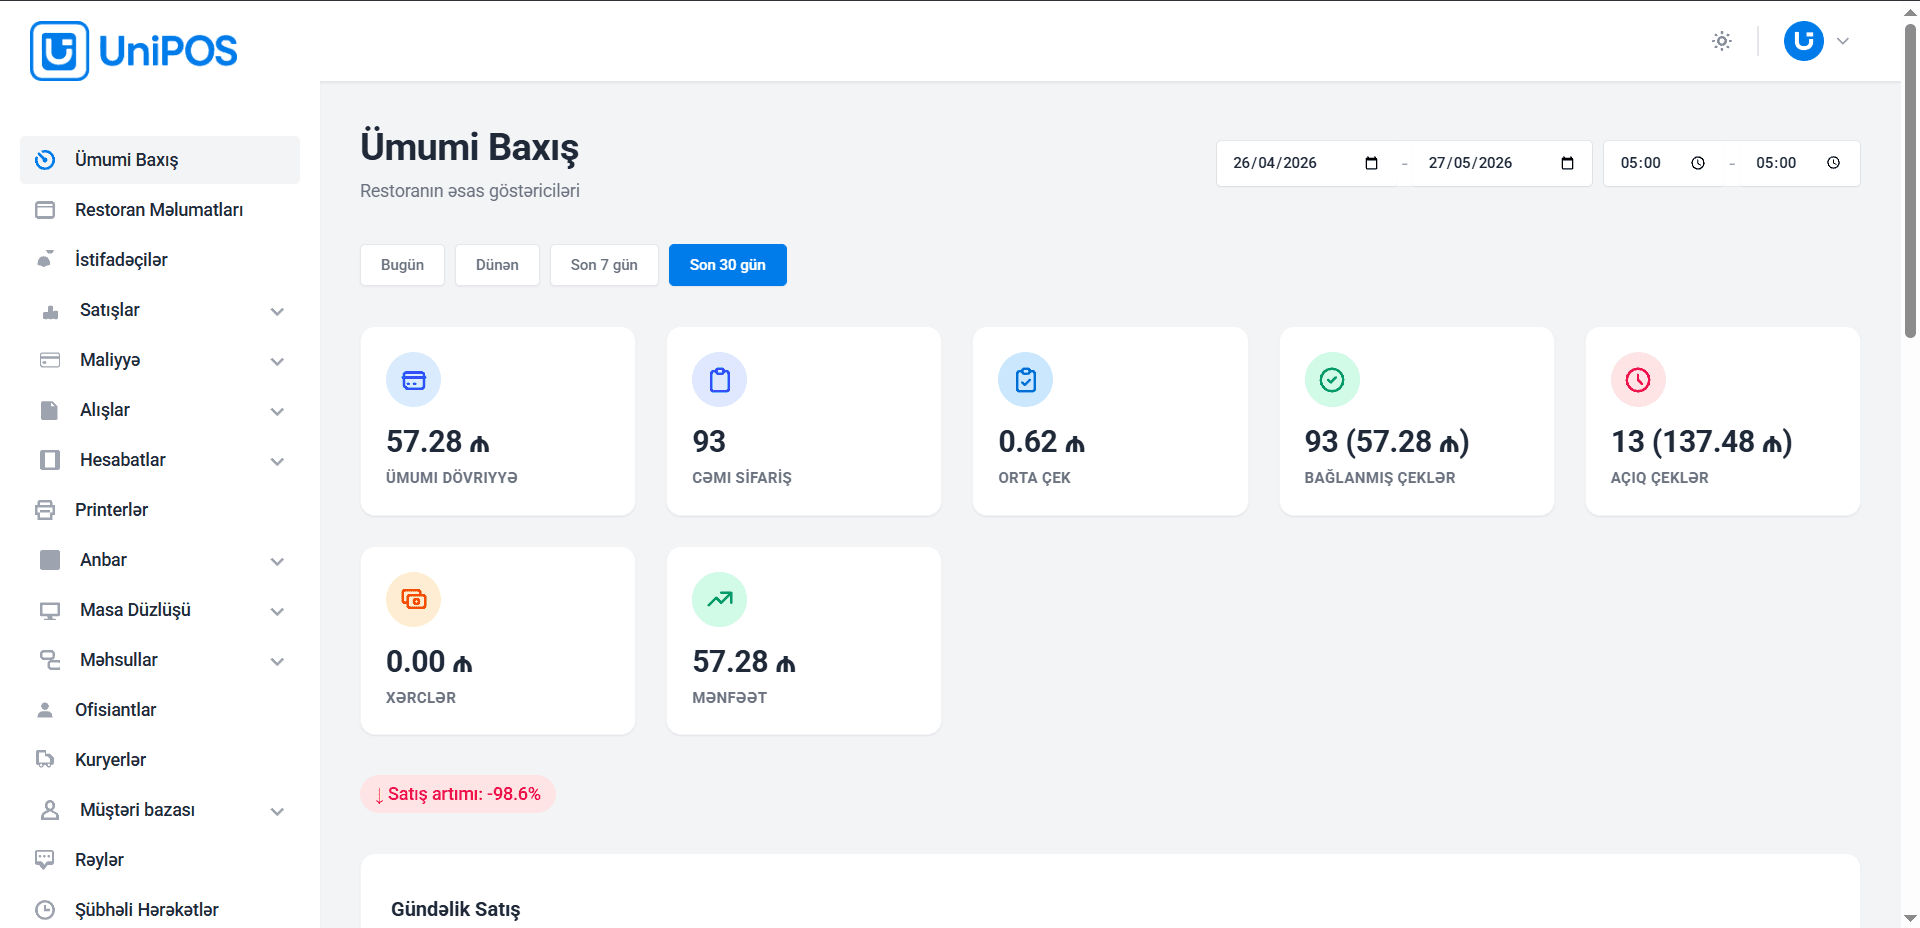
Task: Click the Restoran Məlumatları window icon
Action: click(x=45, y=210)
